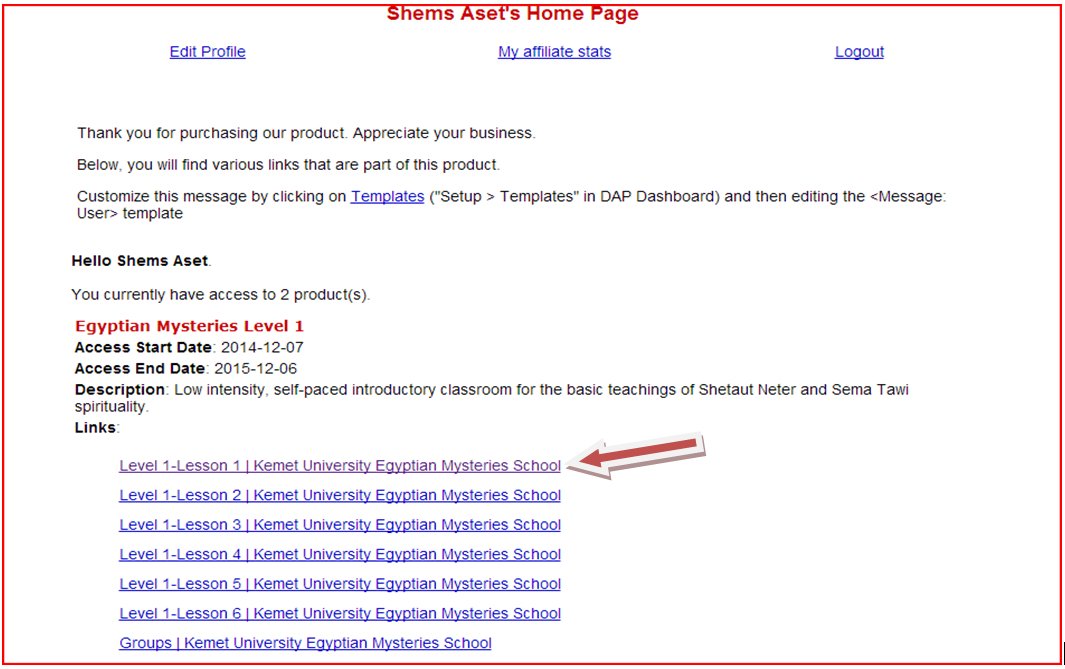Open the Edit Profile link
This screenshot has width=1065, height=669.
click(207, 52)
